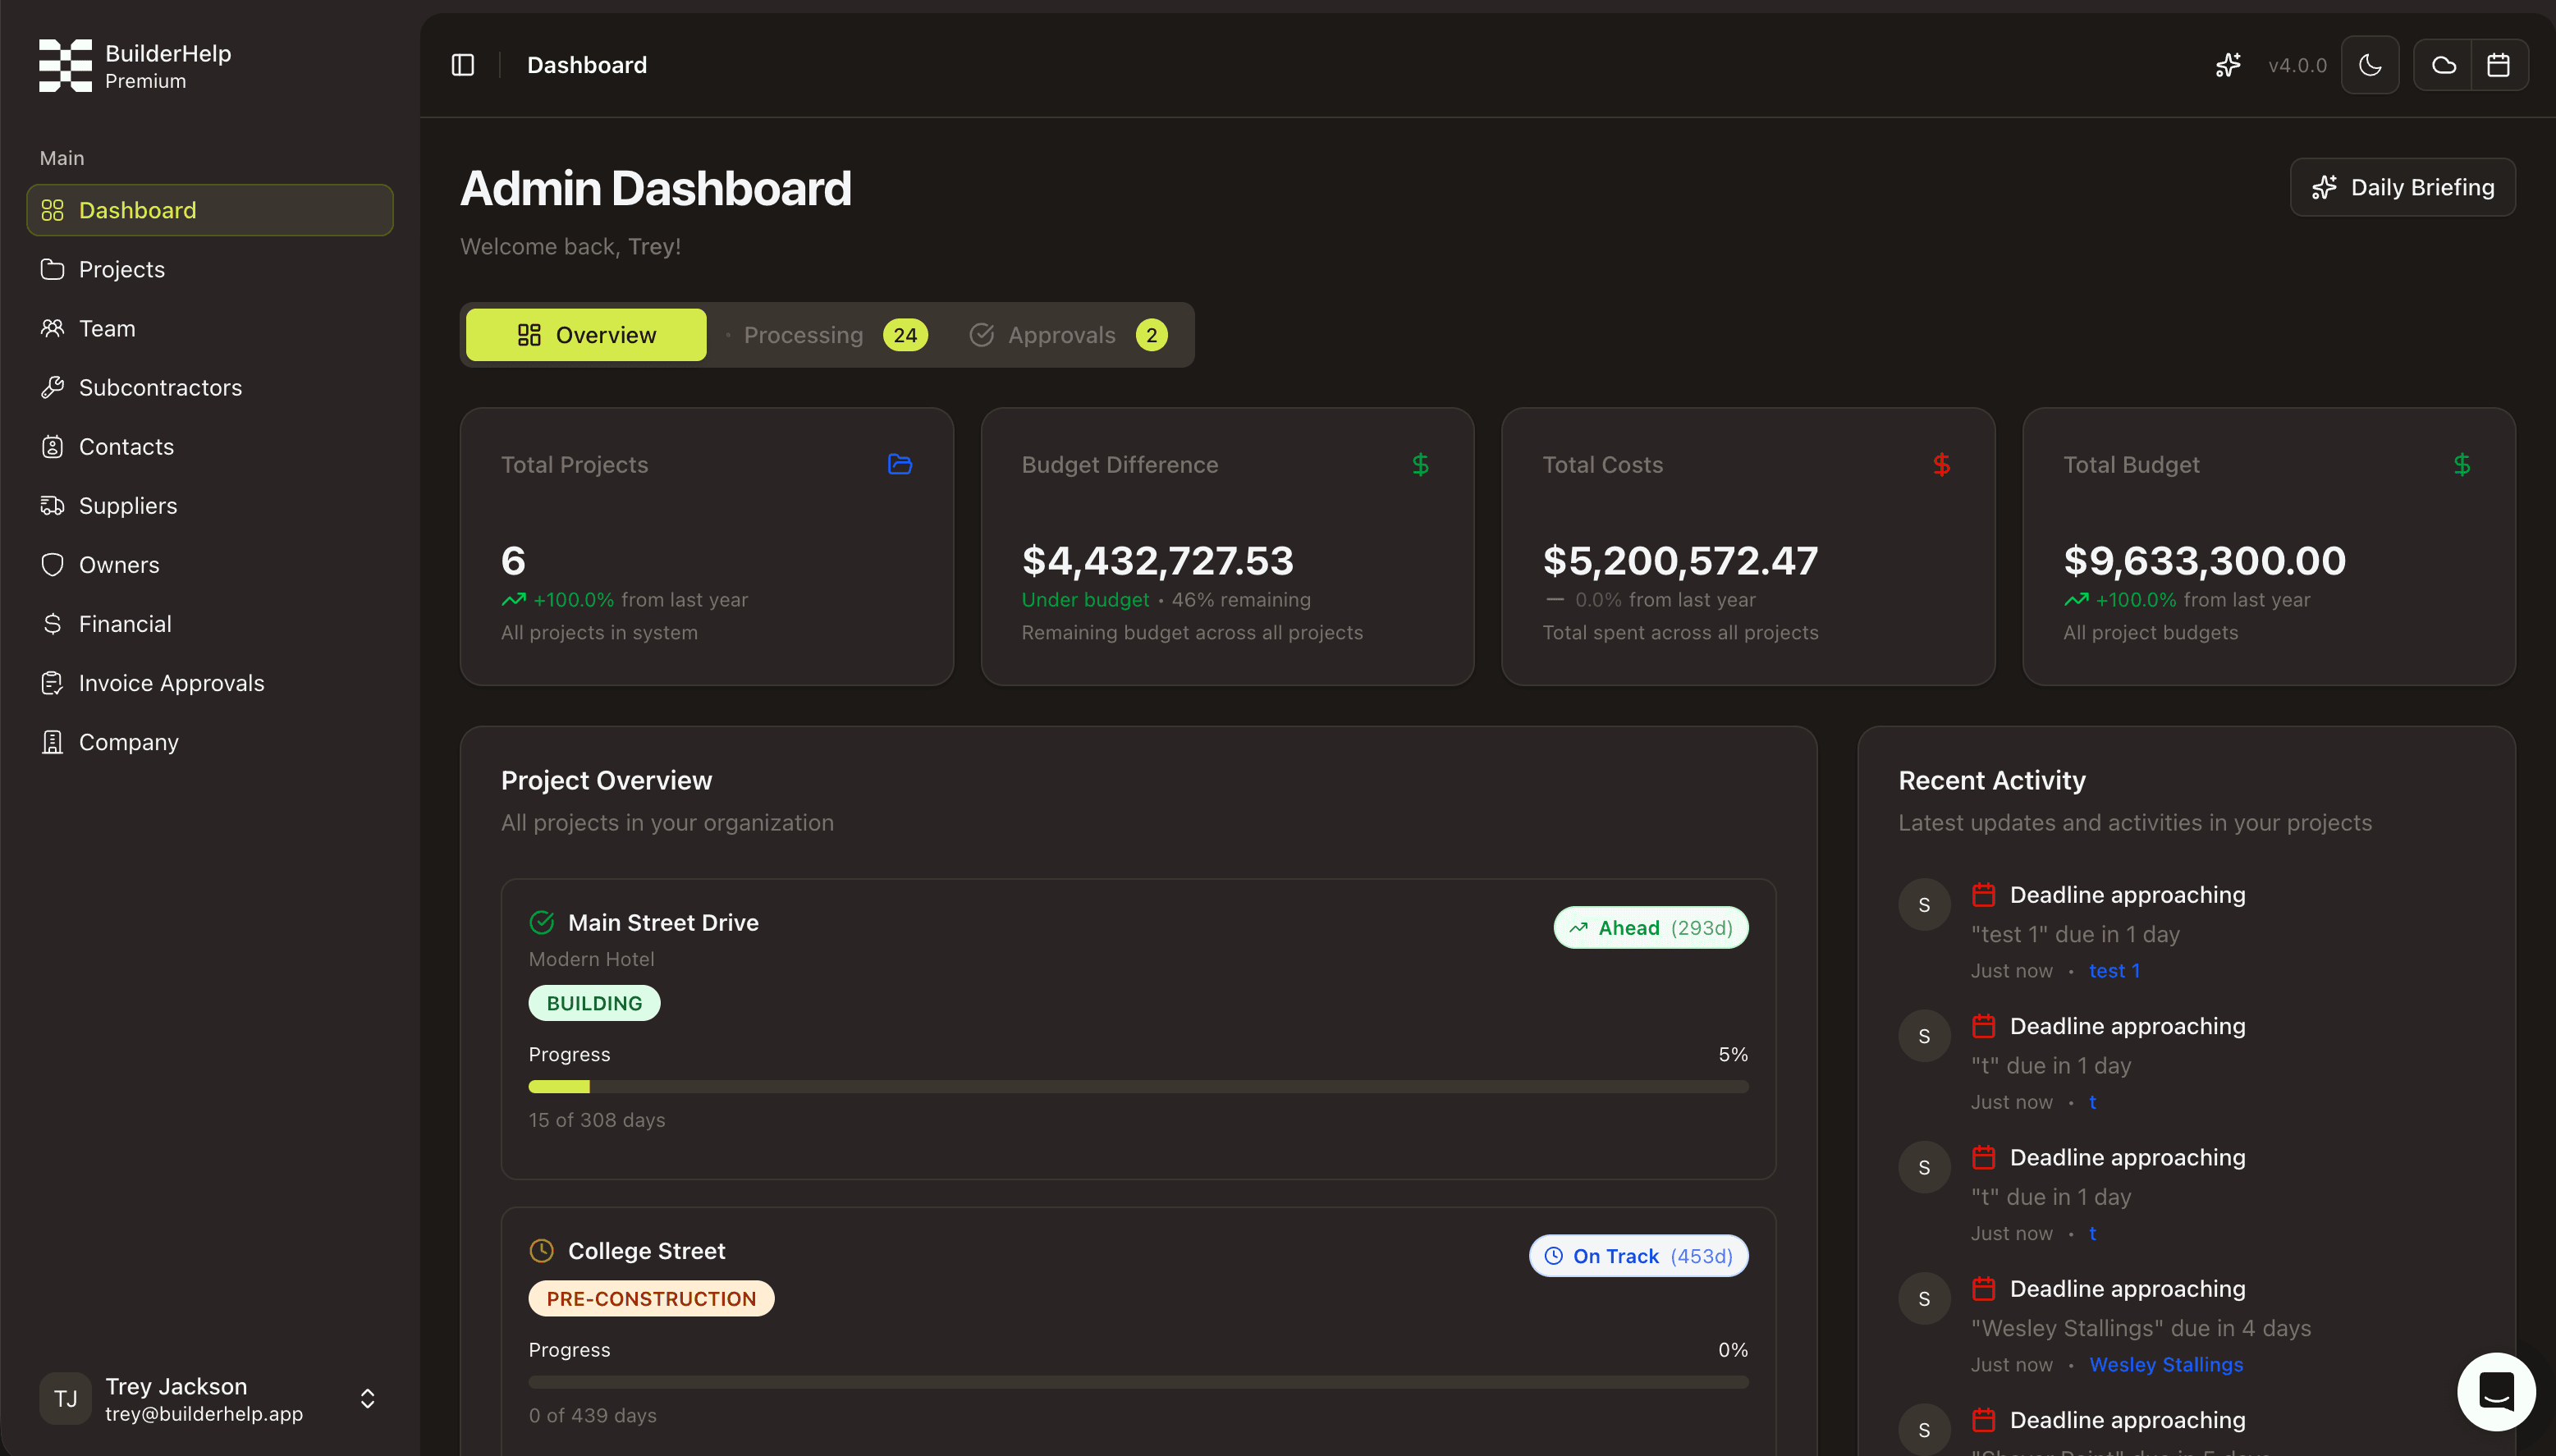Click the trey@builderhelp.app email text

pyautogui.click(x=204, y=1414)
